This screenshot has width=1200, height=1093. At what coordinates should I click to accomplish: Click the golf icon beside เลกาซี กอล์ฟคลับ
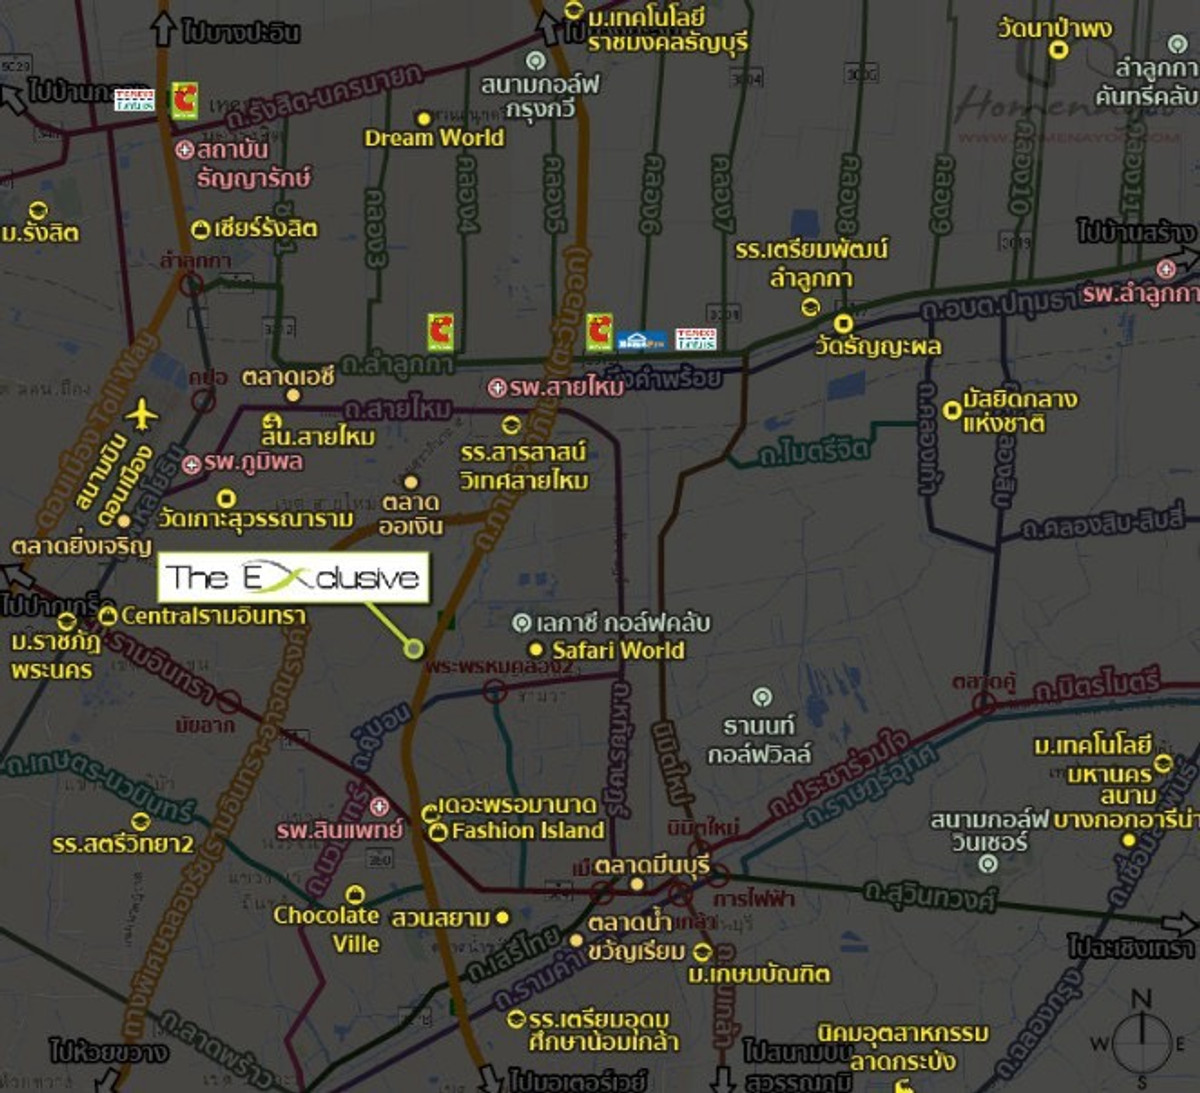click(521, 623)
